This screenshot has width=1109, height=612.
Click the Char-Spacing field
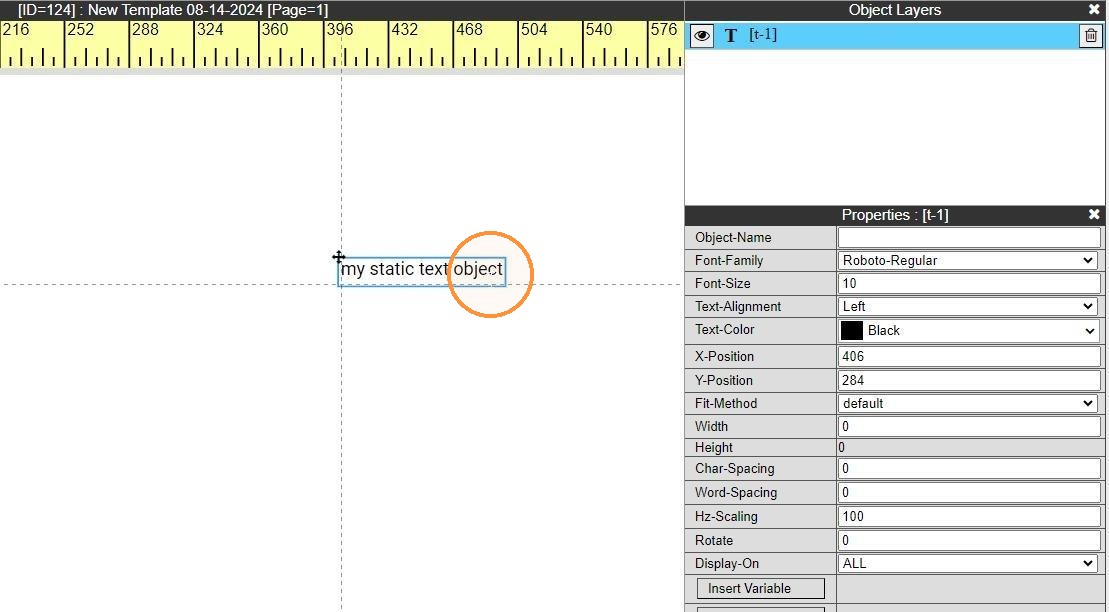[969, 468]
